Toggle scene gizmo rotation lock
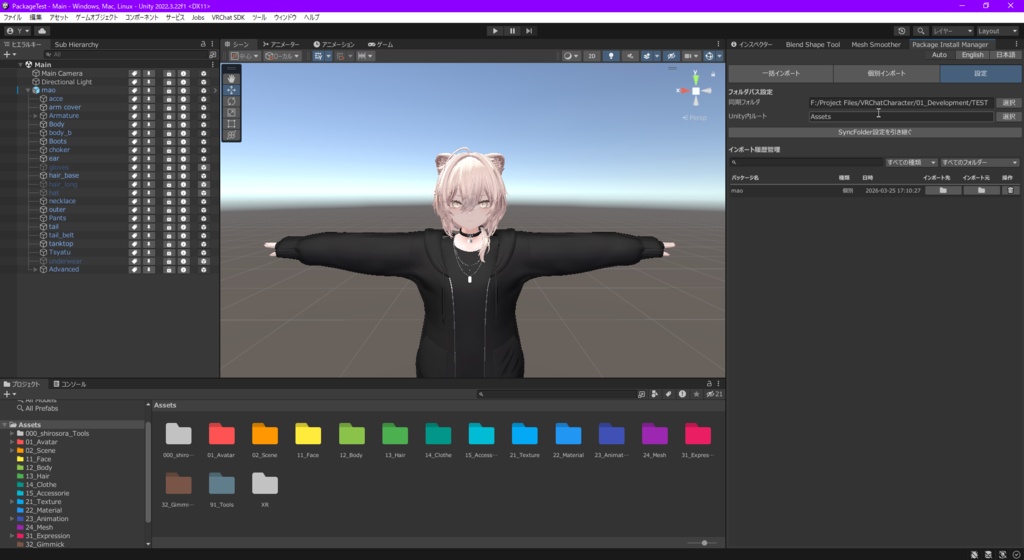This screenshot has width=1024, height=560. [713, 74]
